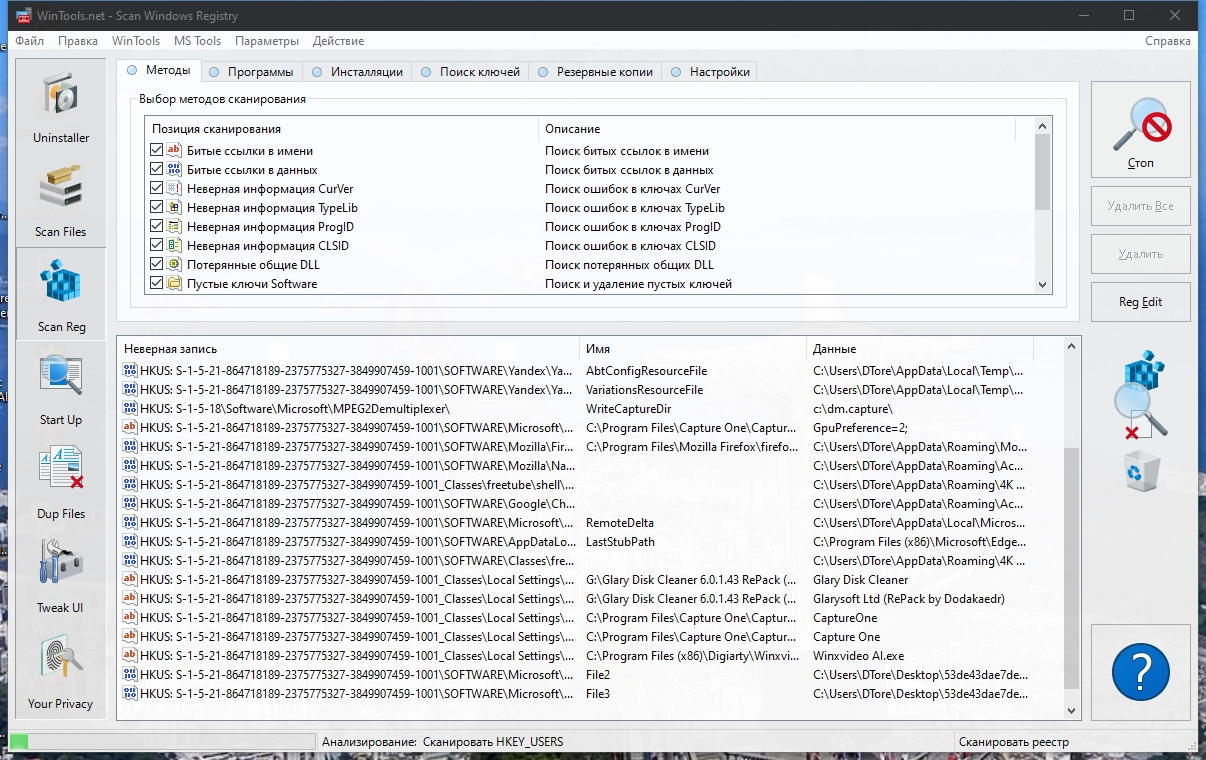The width and height of the screenshot is (1206, 760).
Task: Open the Tweak UI tool
Action: pyautogui.click(x=61, y=576)
